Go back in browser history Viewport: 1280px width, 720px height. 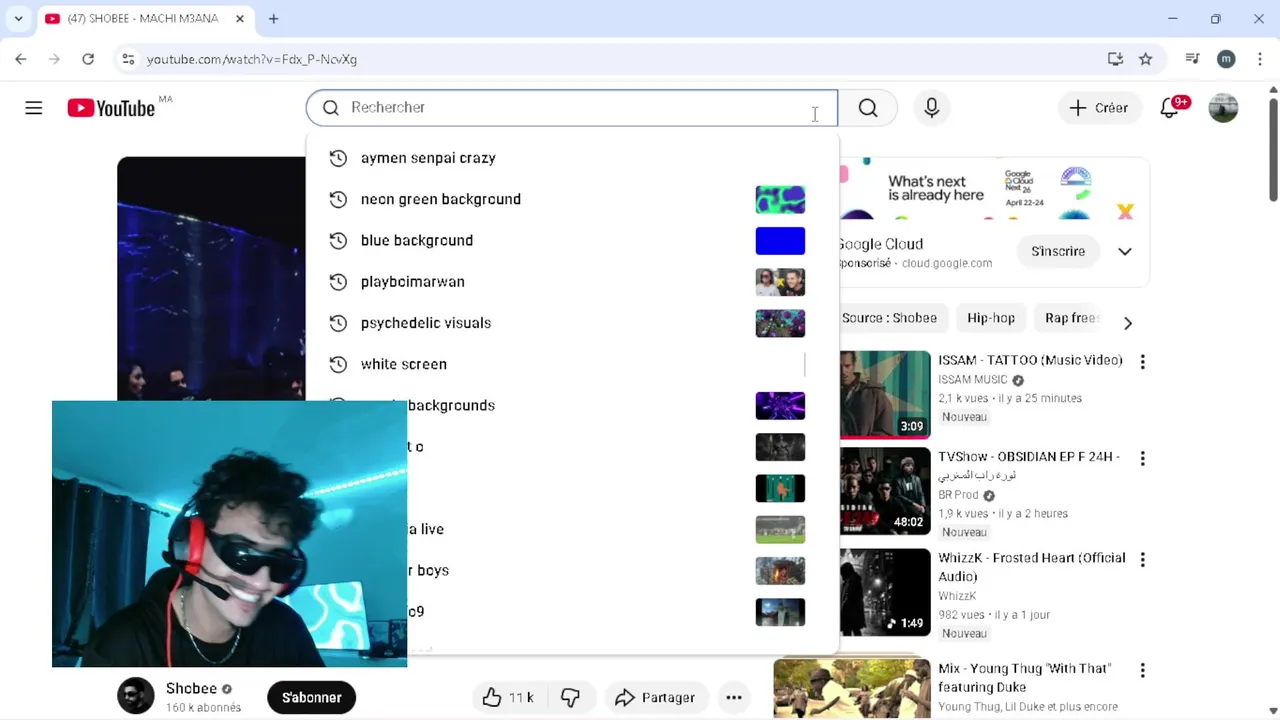click(x=21, y=59)
